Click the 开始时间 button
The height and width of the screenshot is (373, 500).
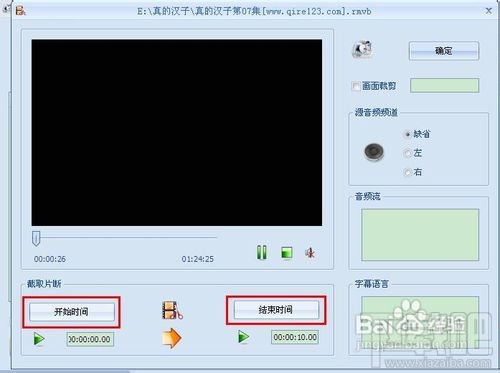72,312
